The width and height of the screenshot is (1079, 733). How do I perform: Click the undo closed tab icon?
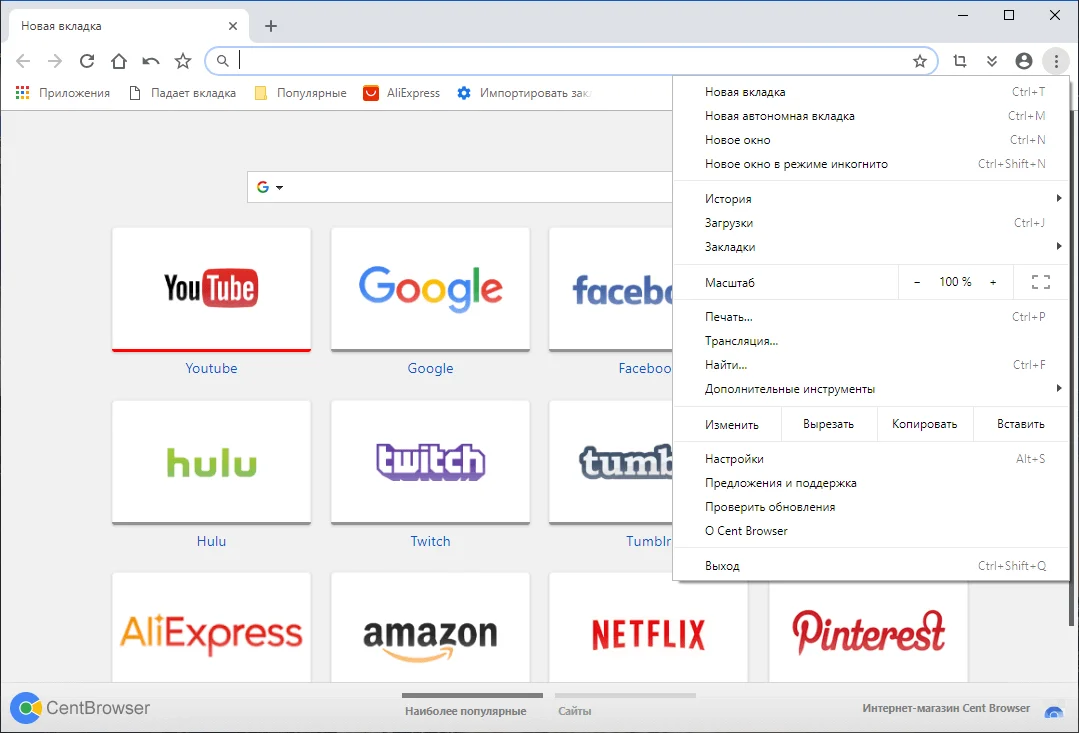(151, 61)
